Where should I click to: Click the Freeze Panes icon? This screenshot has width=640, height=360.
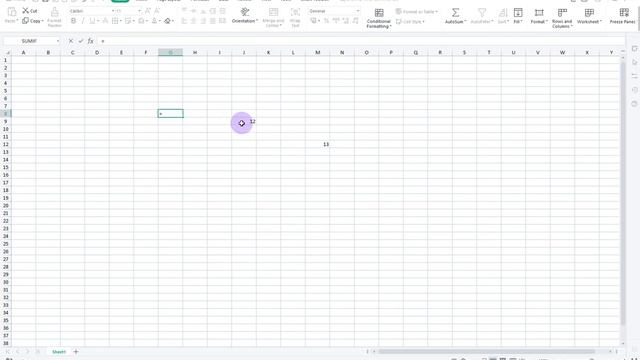point(624,13)
